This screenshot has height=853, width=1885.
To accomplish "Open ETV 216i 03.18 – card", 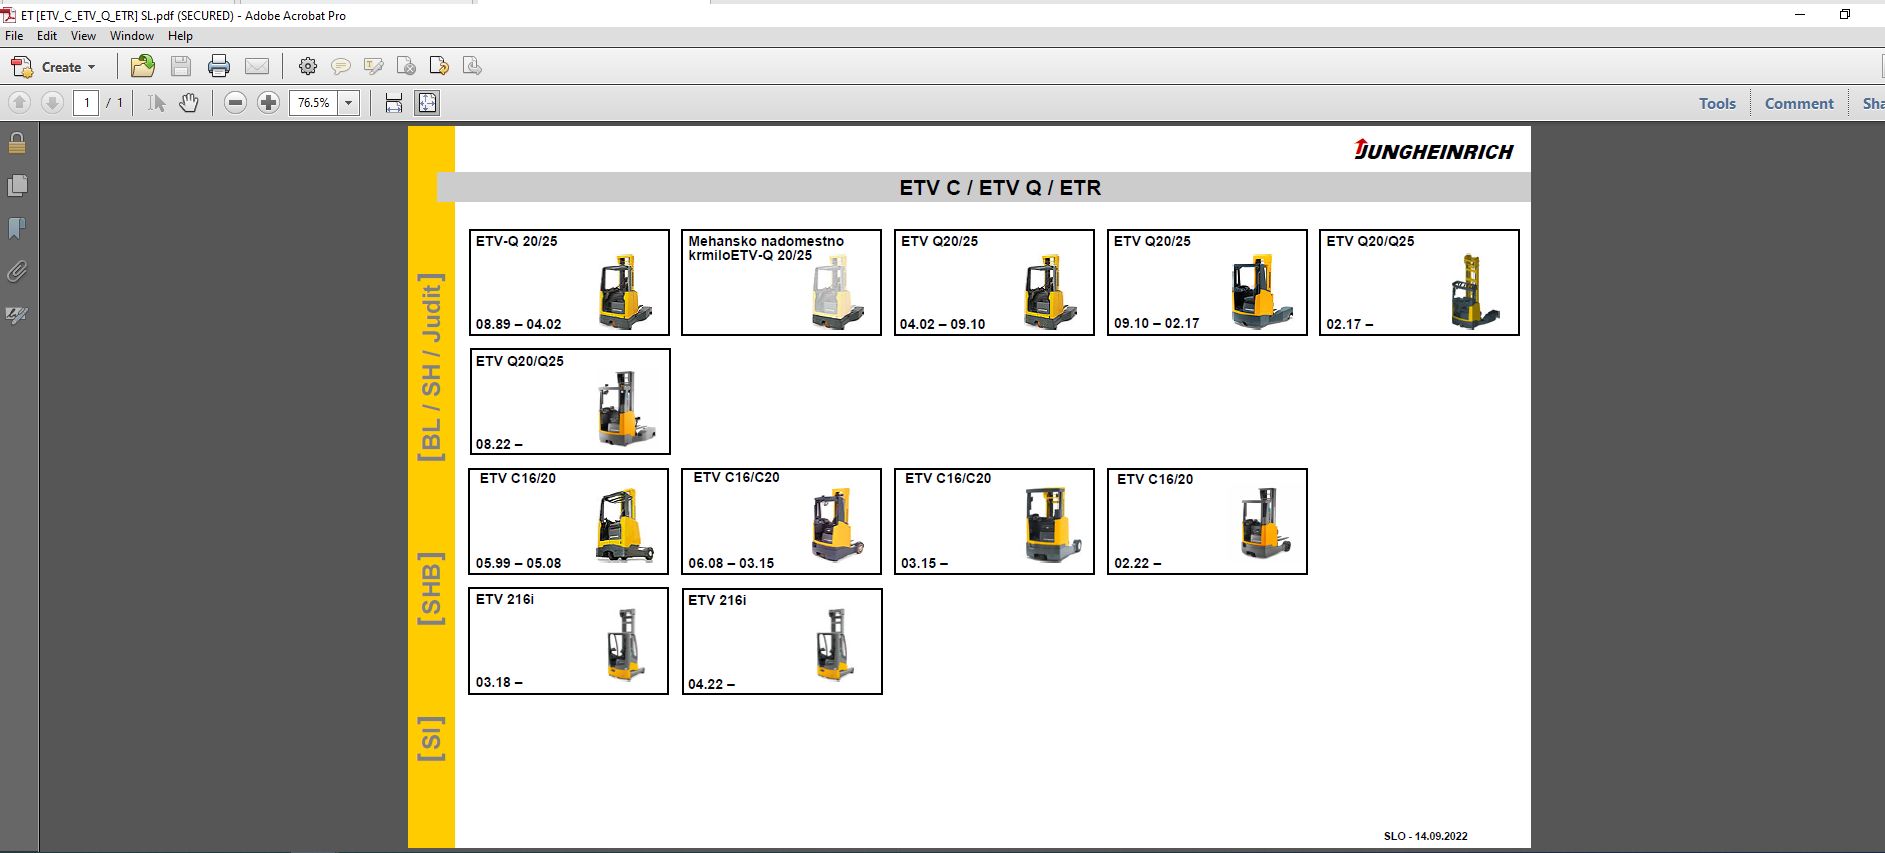I will (x=568, y=640).
